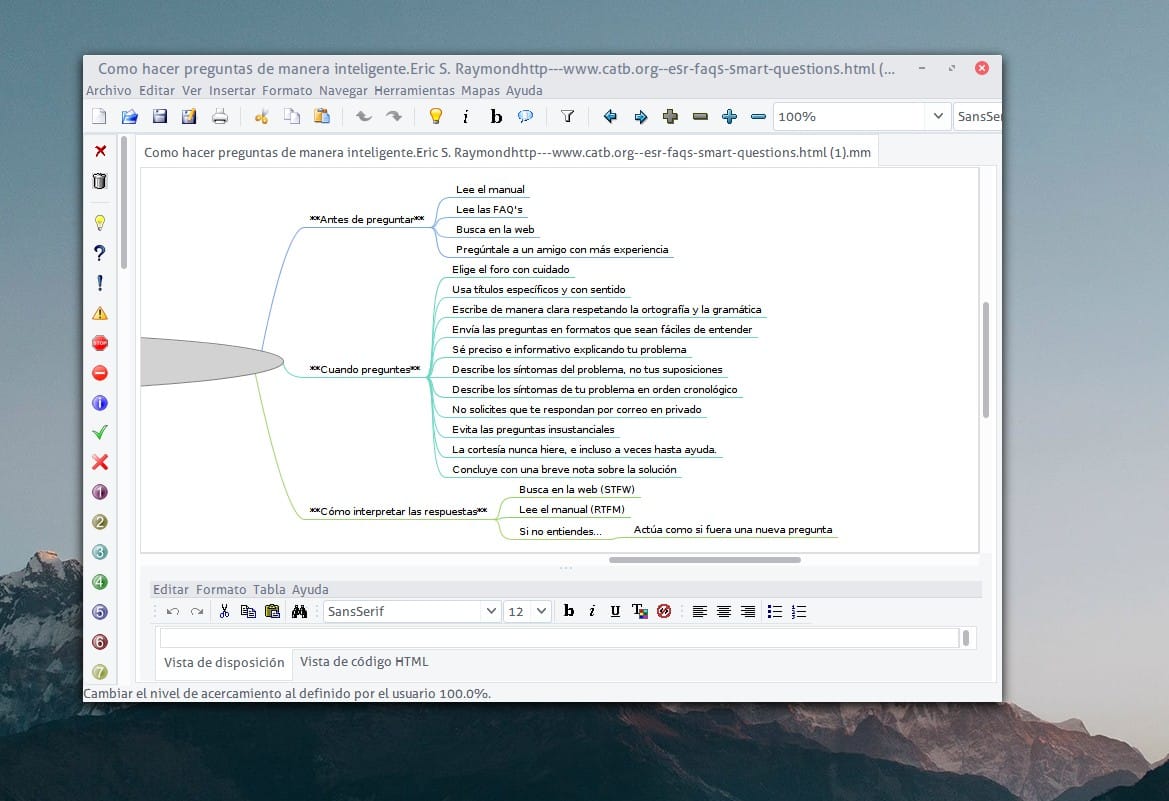Add the red stop sign icon
Image resolution: width=1169 pixels, height=801 pixels.
[99, 342]
